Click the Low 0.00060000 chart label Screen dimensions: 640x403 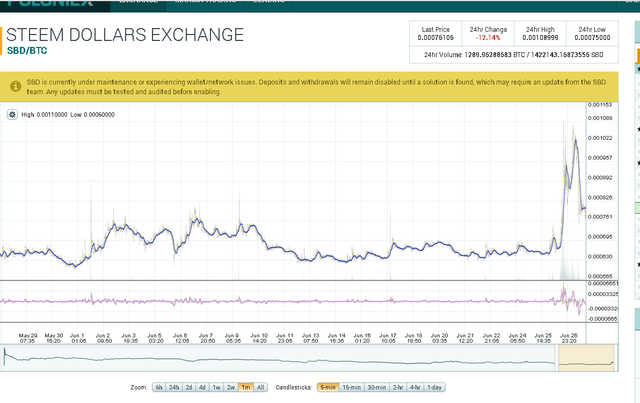coord(93,115)
